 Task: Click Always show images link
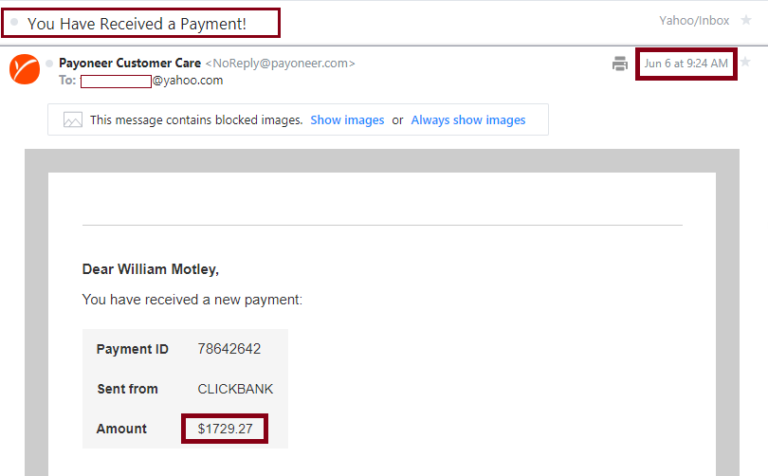tap(468, 120)
